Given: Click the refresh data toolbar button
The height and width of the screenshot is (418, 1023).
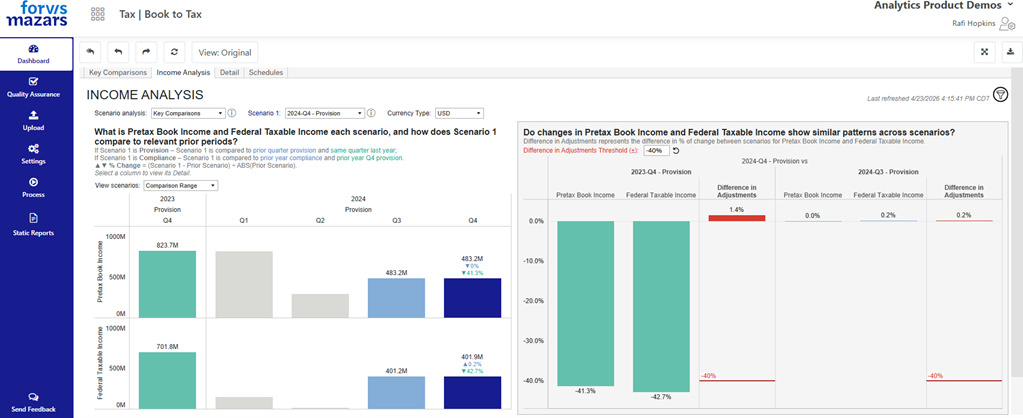Looking at the screenshot, I should tap(174, 52).
